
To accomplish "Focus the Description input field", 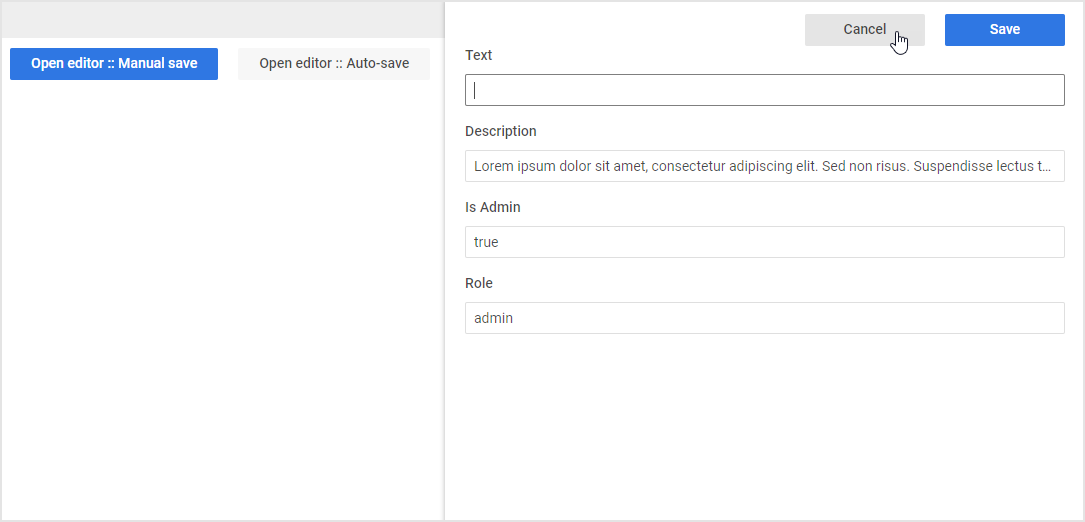I will pos(764,166).
